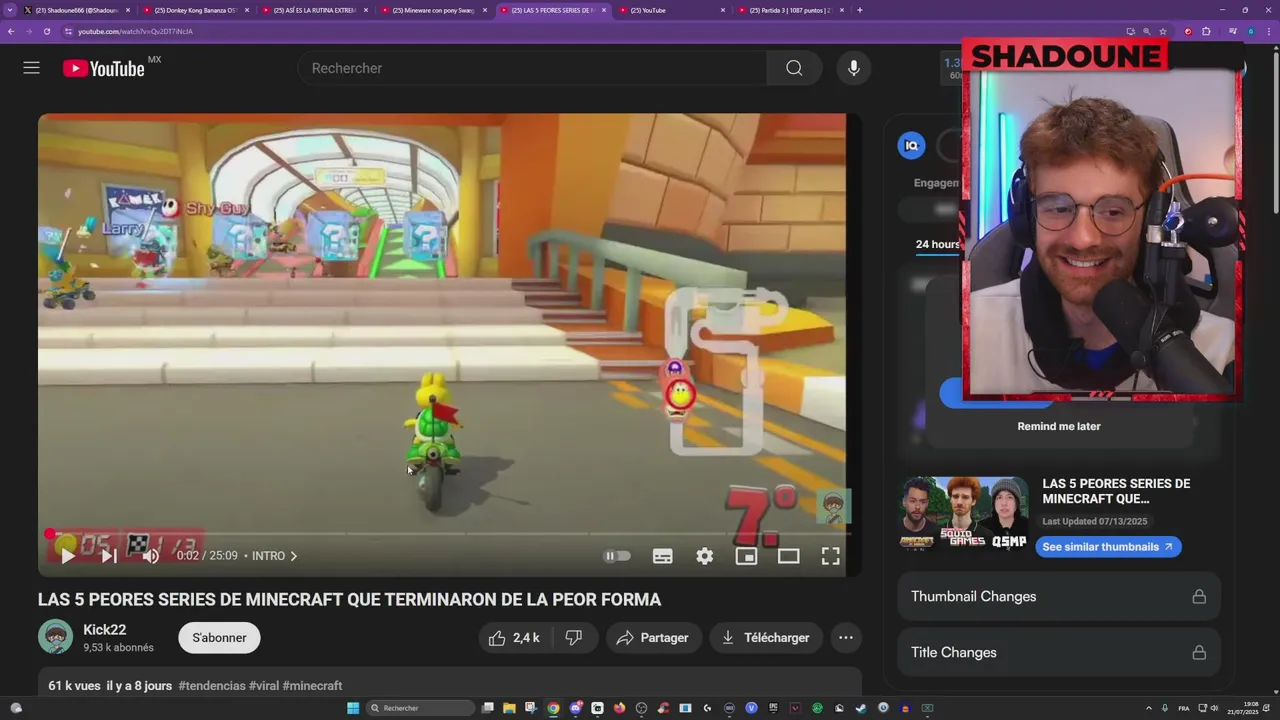This screenshot has height=720, width=1280.
Task: Show hidden tray icons chevron
Action: [1148, 708]
